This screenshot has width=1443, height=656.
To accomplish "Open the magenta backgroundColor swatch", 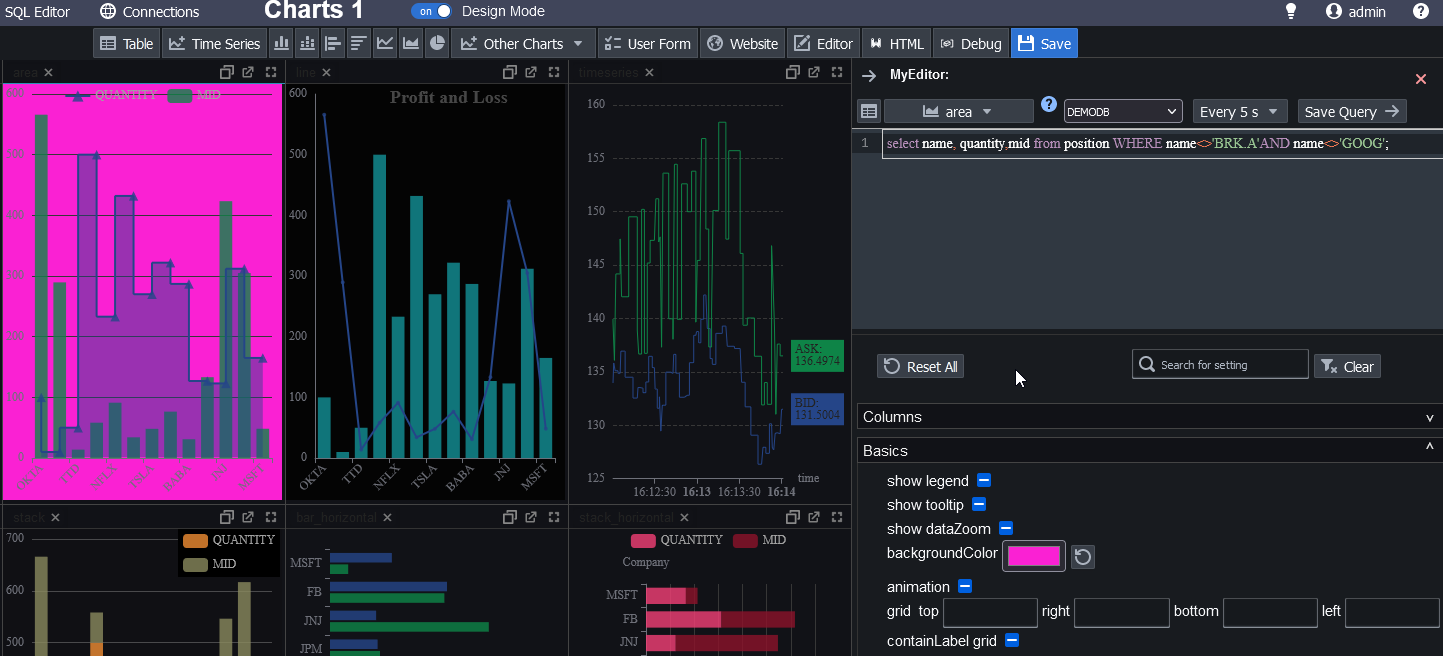I will coord(1034,556).
